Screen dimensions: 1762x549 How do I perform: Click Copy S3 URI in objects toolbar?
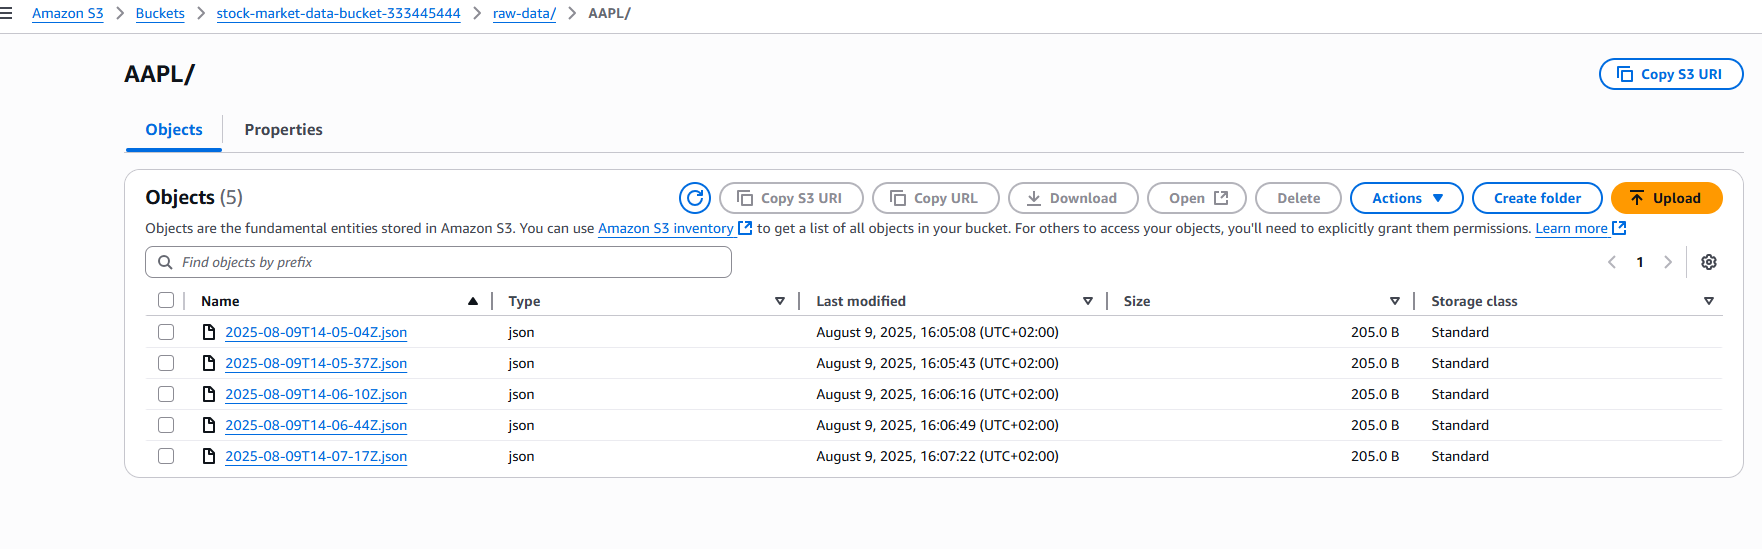click(790, 198)
